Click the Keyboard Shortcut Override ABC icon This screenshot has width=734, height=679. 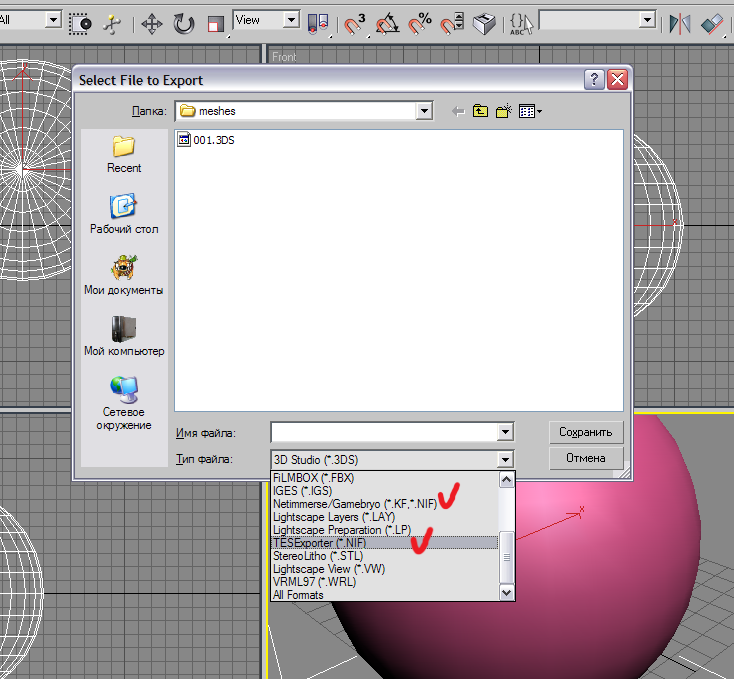(x=521, y=23)
